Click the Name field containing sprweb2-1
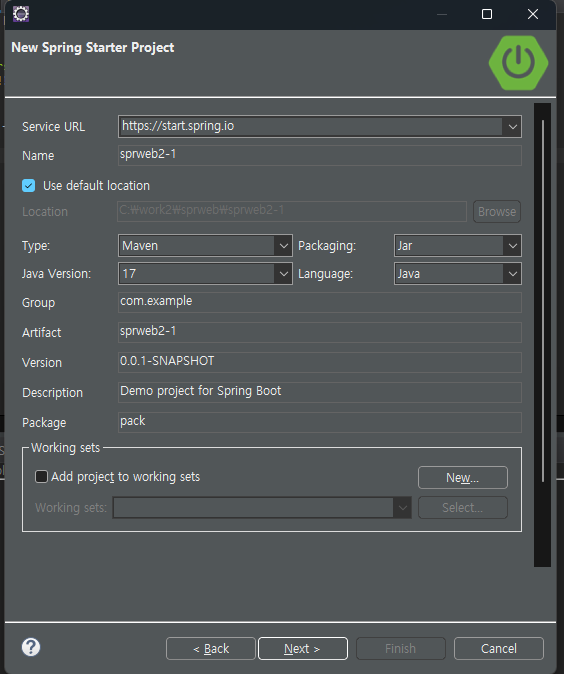This screenshot has height=674, width=564. pos(320,155)
